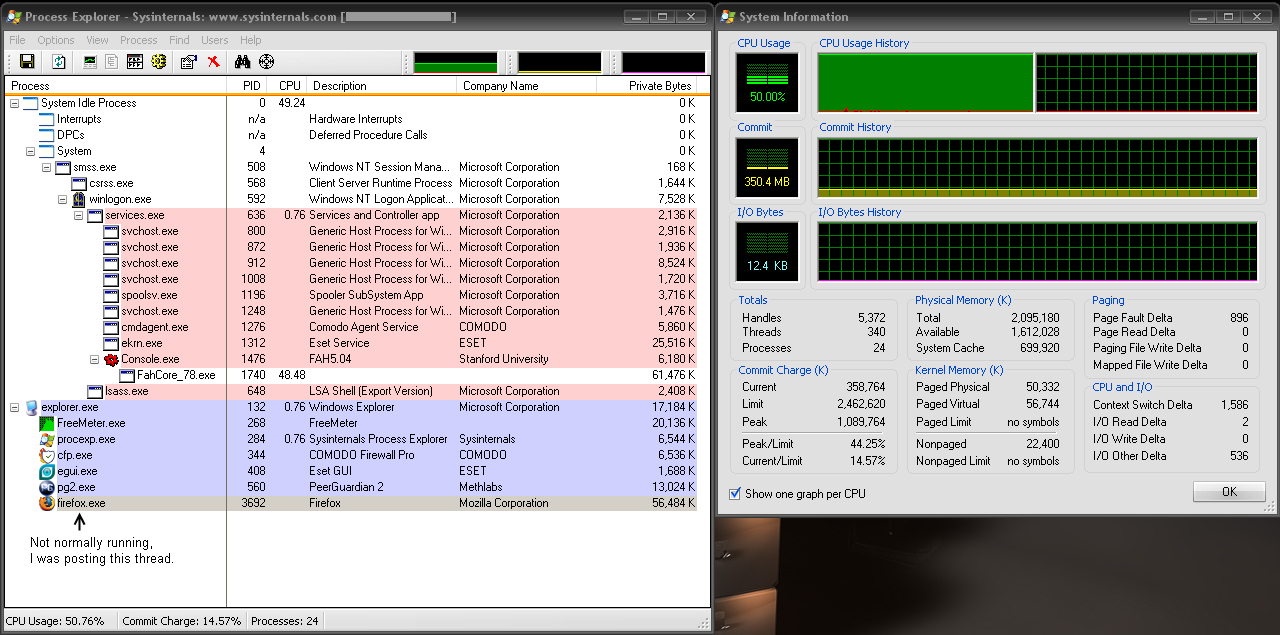Viewport: 1280px width, 635px height.
Task: Open the Users menu
Action: click(215, 40)
